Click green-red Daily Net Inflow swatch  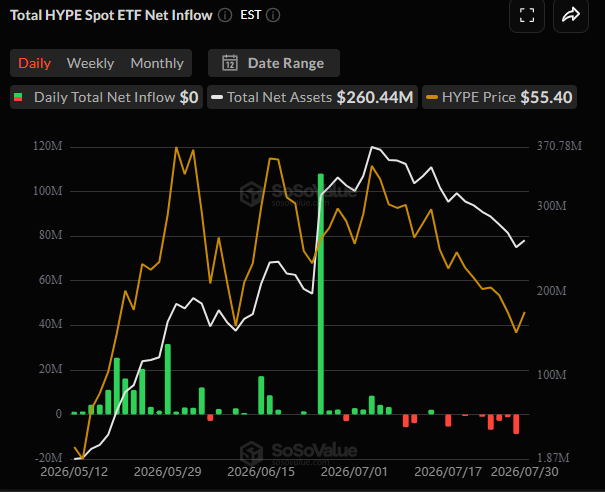pos(18,97)
